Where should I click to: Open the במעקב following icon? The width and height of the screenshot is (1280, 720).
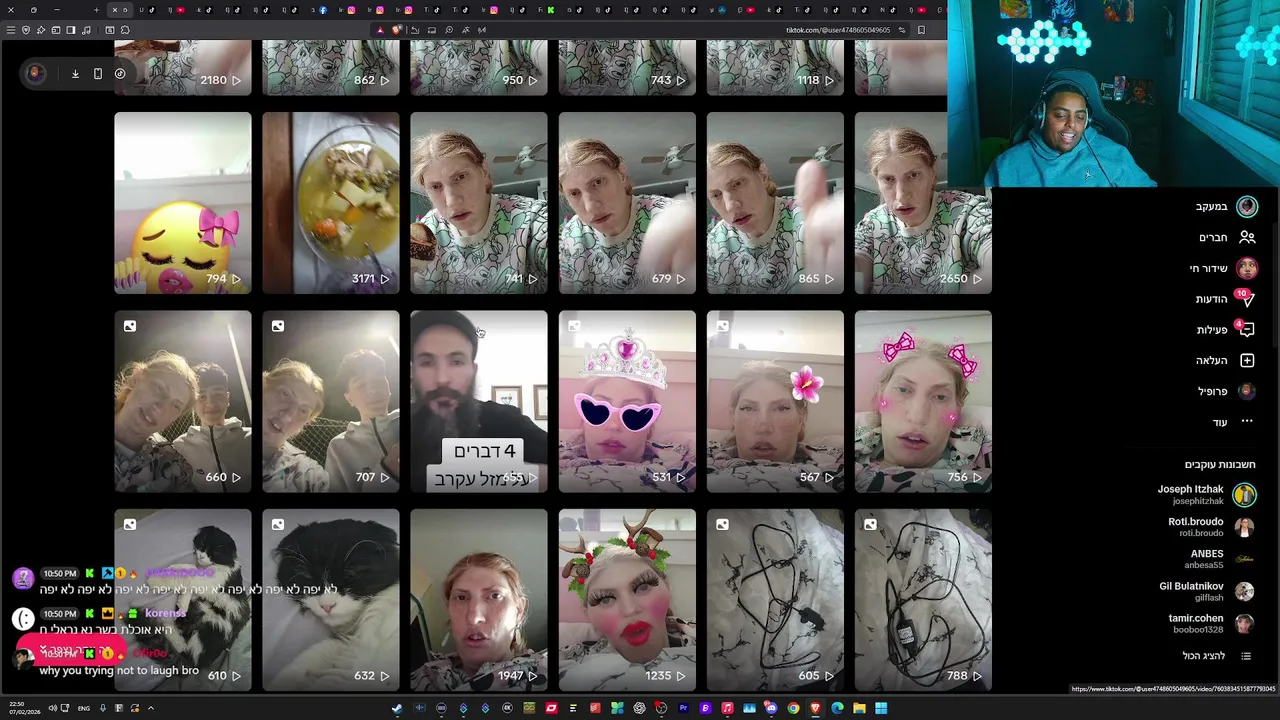pyautogui.click(x=1247, y=206)
